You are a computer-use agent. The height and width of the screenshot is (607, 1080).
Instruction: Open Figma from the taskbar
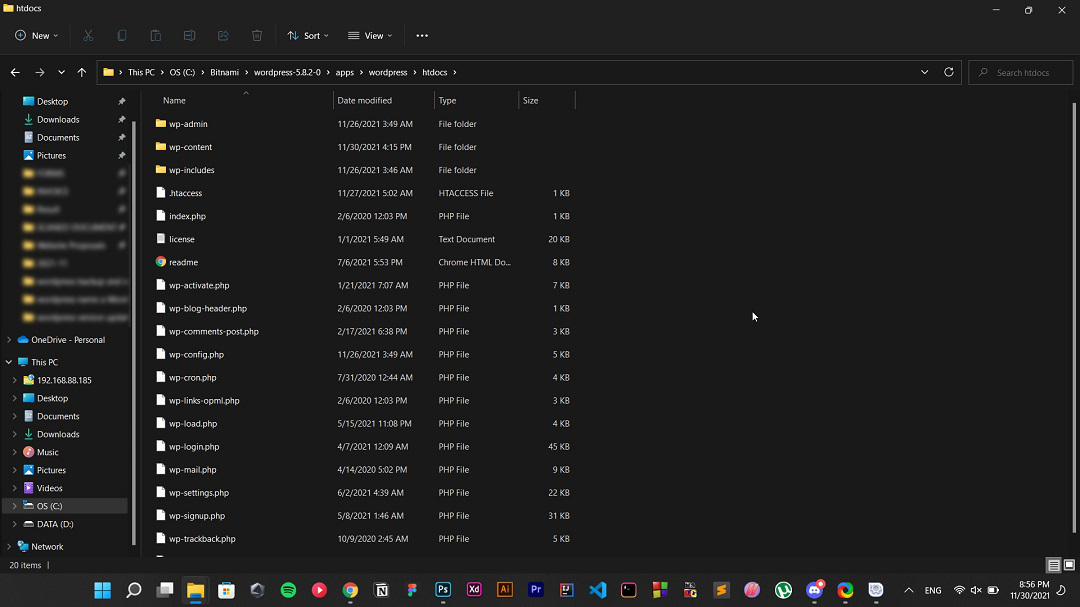[x=412, y=590]
